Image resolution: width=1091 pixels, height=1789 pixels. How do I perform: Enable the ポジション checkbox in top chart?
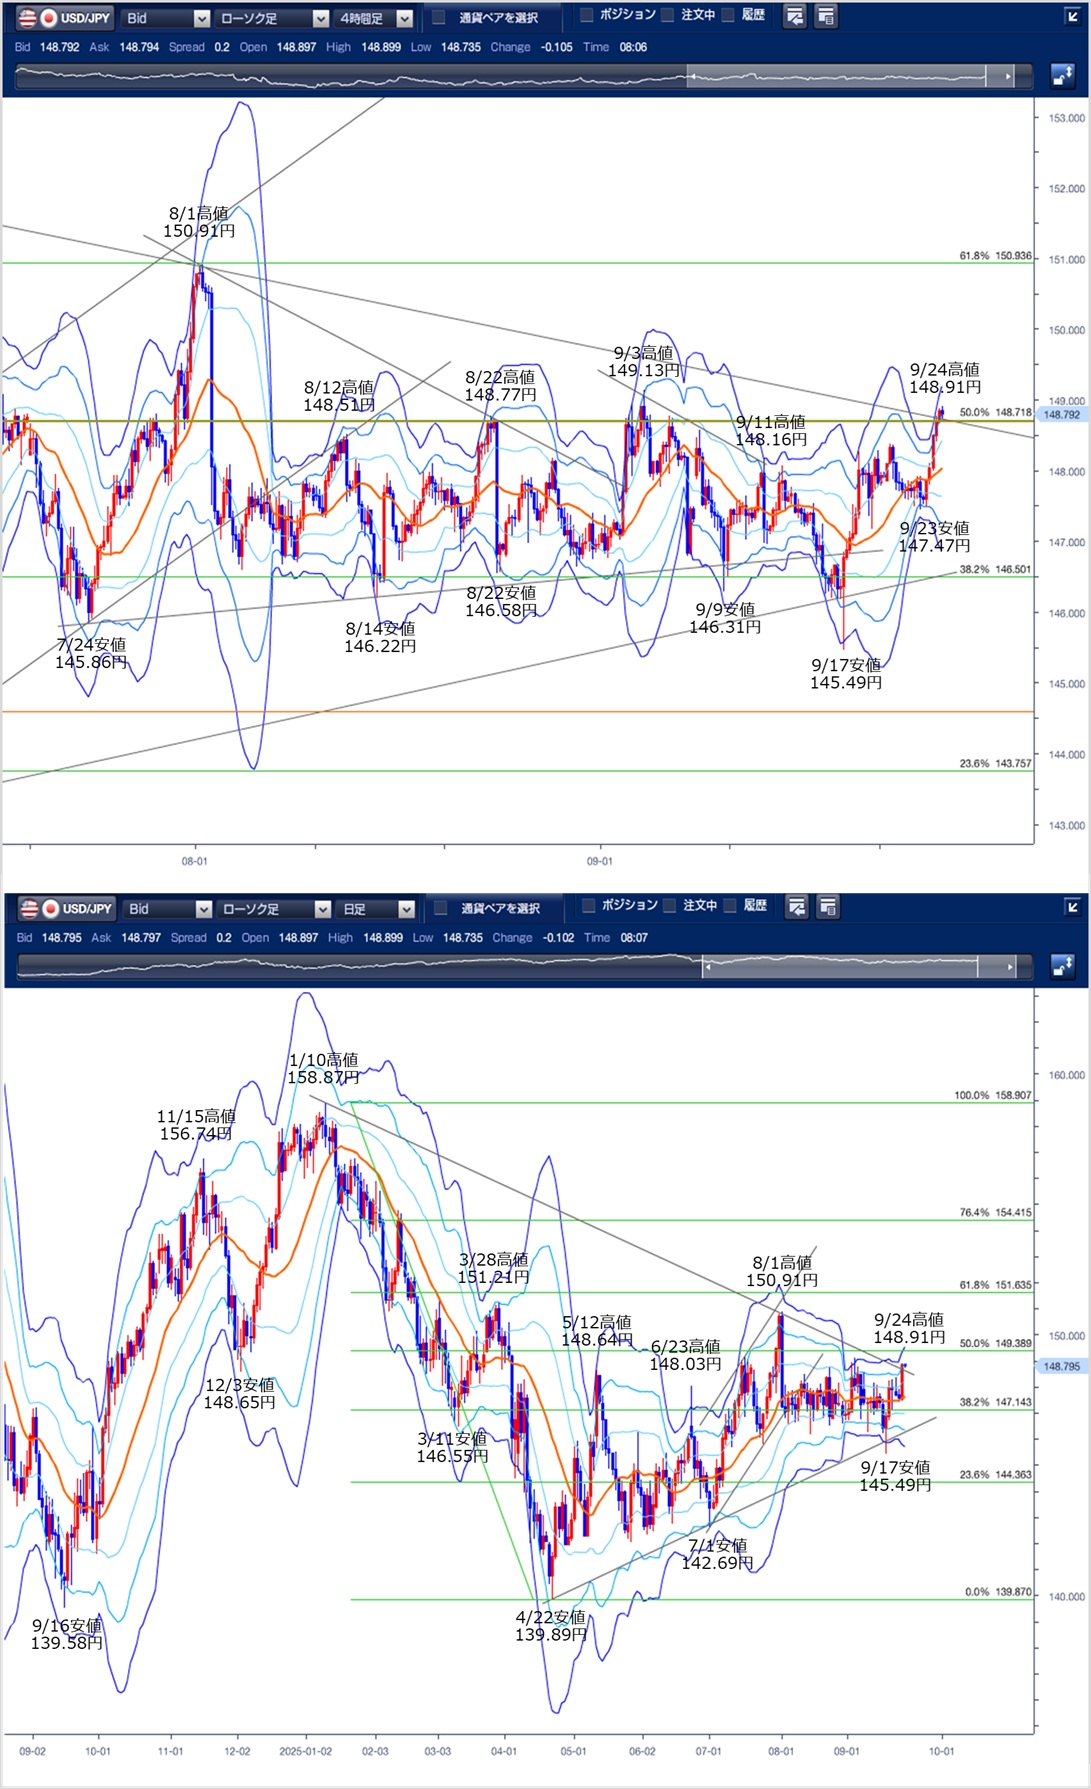tap(587, 15)
